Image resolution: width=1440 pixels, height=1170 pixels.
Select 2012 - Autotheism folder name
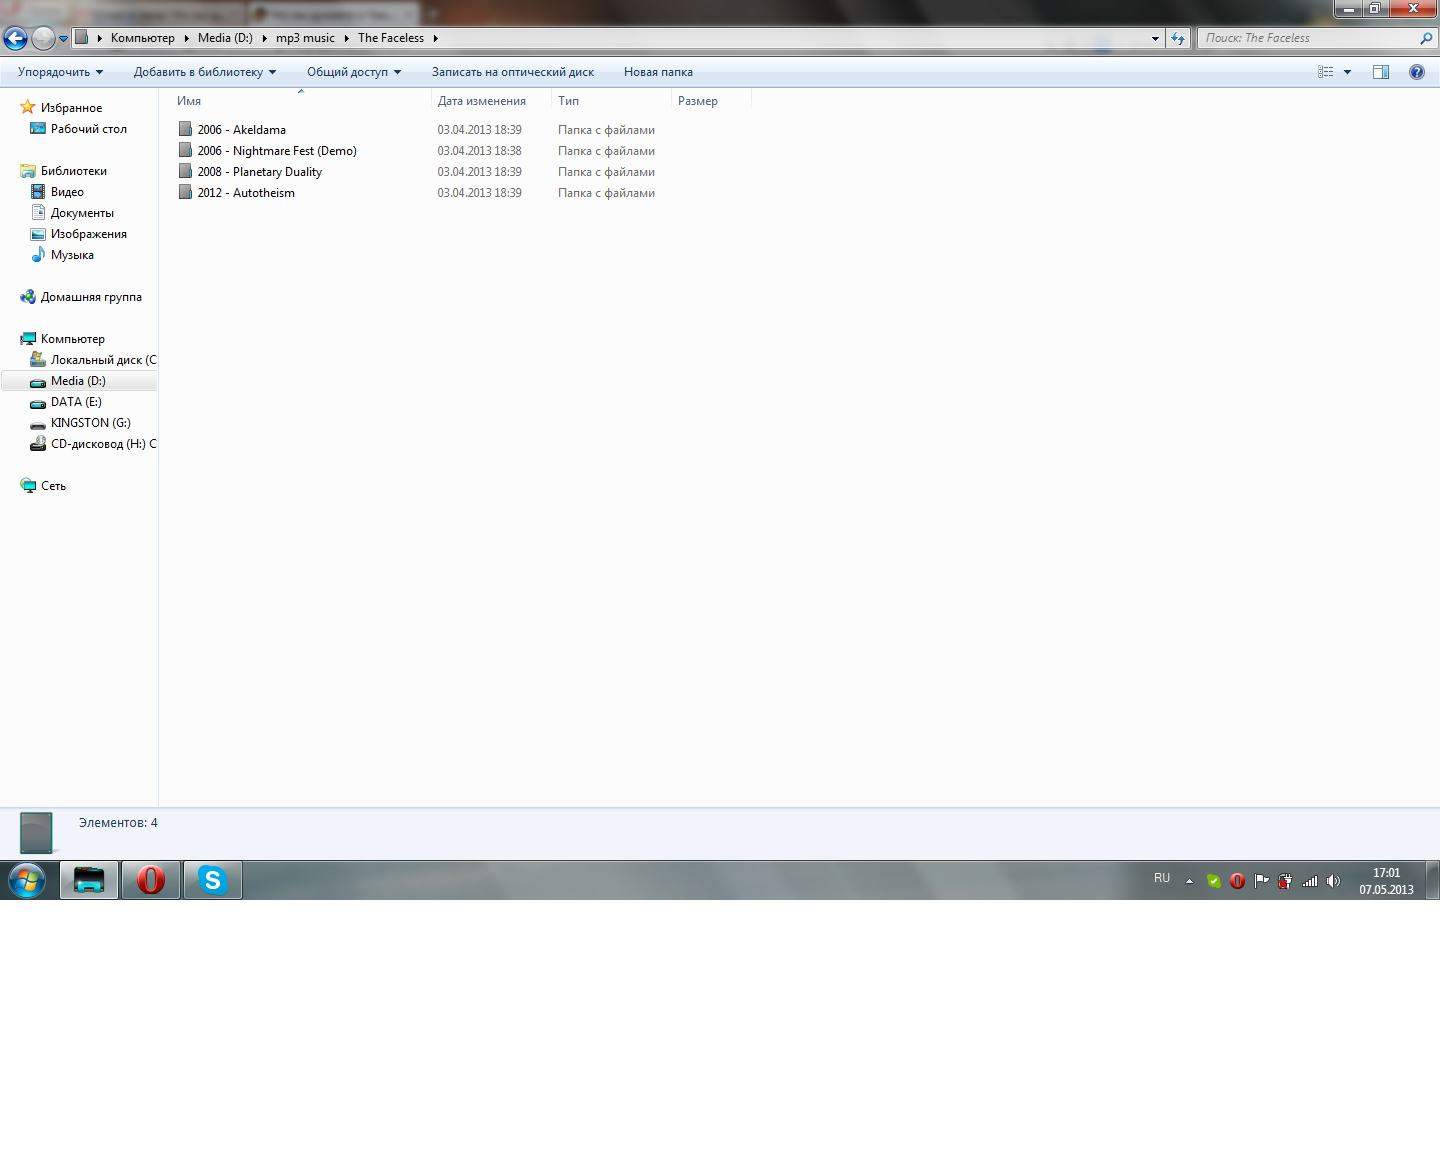pos(246,193)
